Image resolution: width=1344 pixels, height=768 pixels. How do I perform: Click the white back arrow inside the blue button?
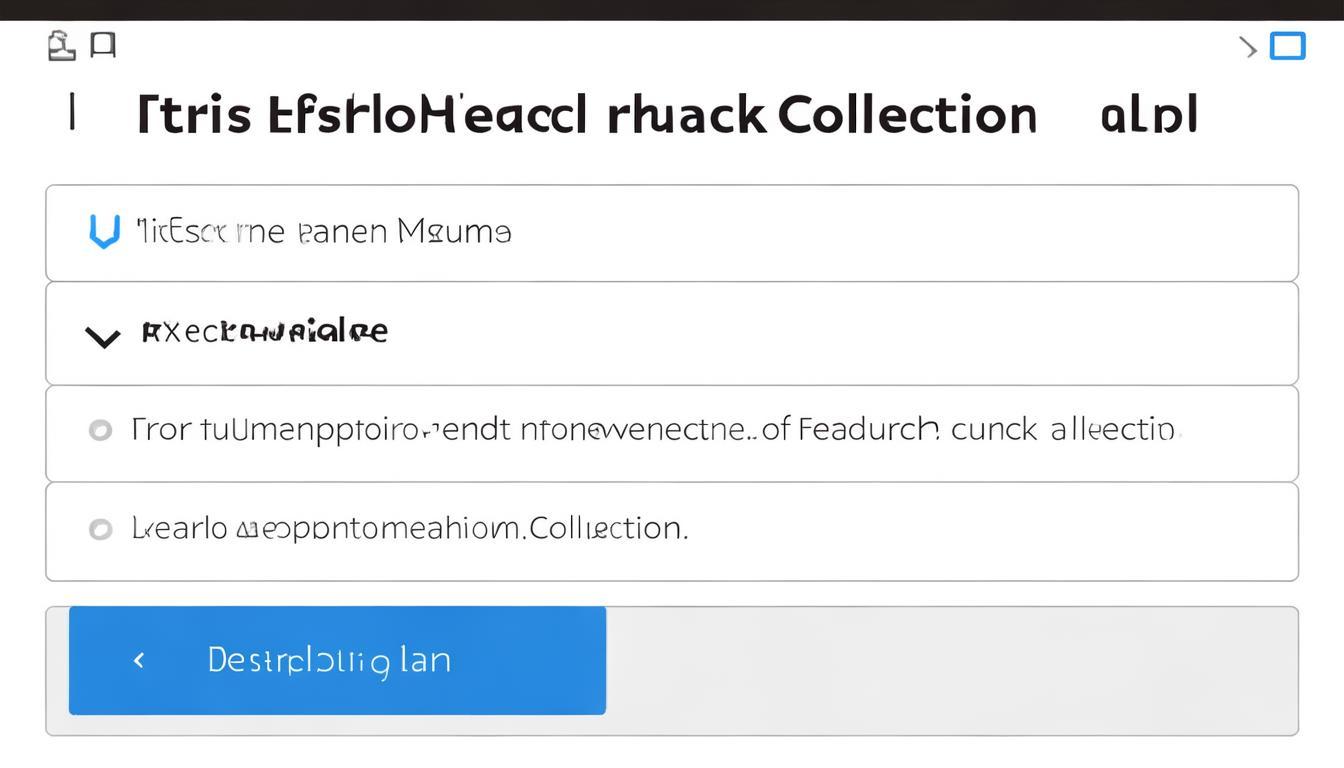(x=139, y=660)
